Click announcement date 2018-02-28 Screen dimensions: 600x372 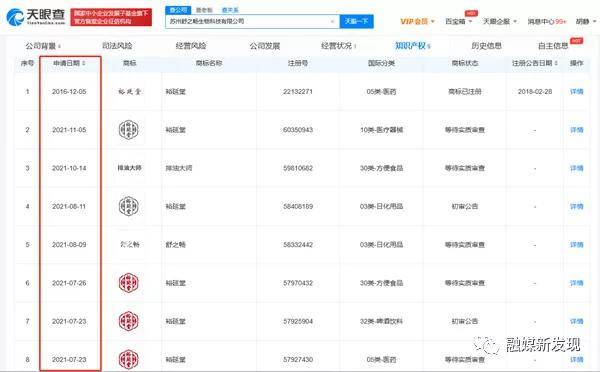point(535,92)
